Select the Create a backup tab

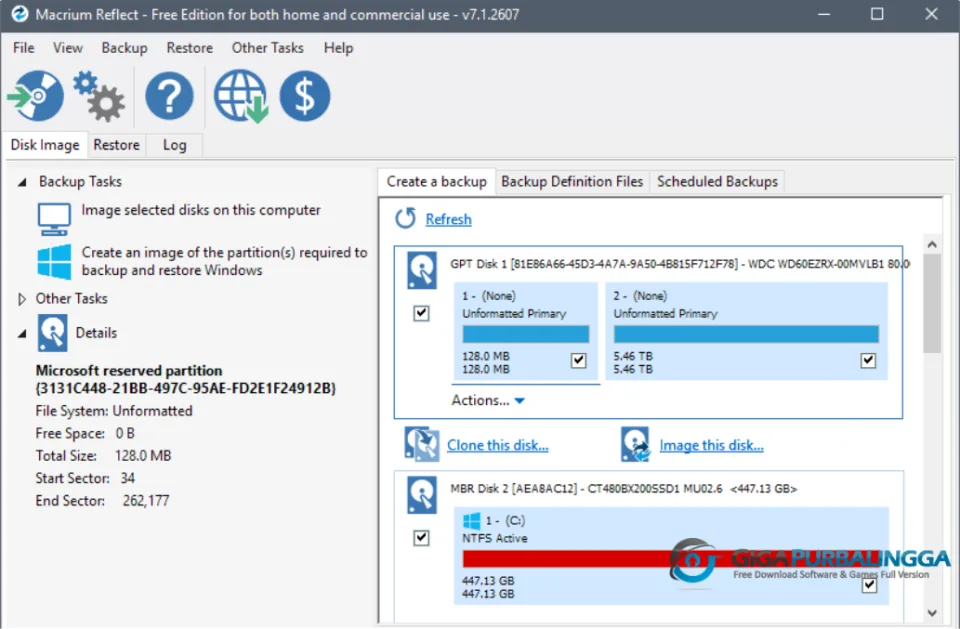[x=437, y=182]
